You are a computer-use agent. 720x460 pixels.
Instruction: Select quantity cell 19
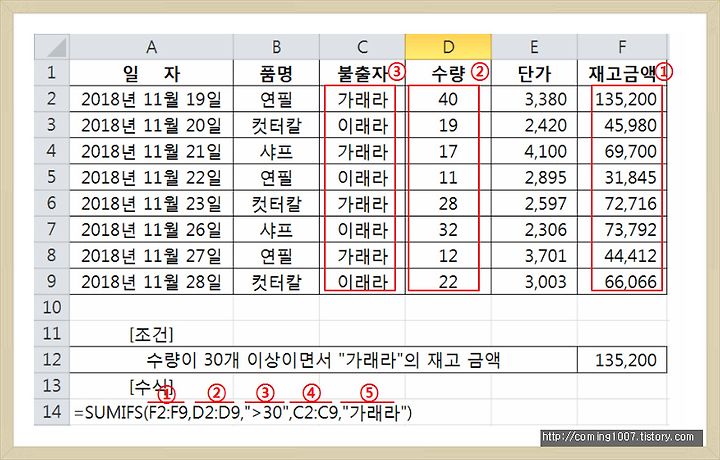448,125
